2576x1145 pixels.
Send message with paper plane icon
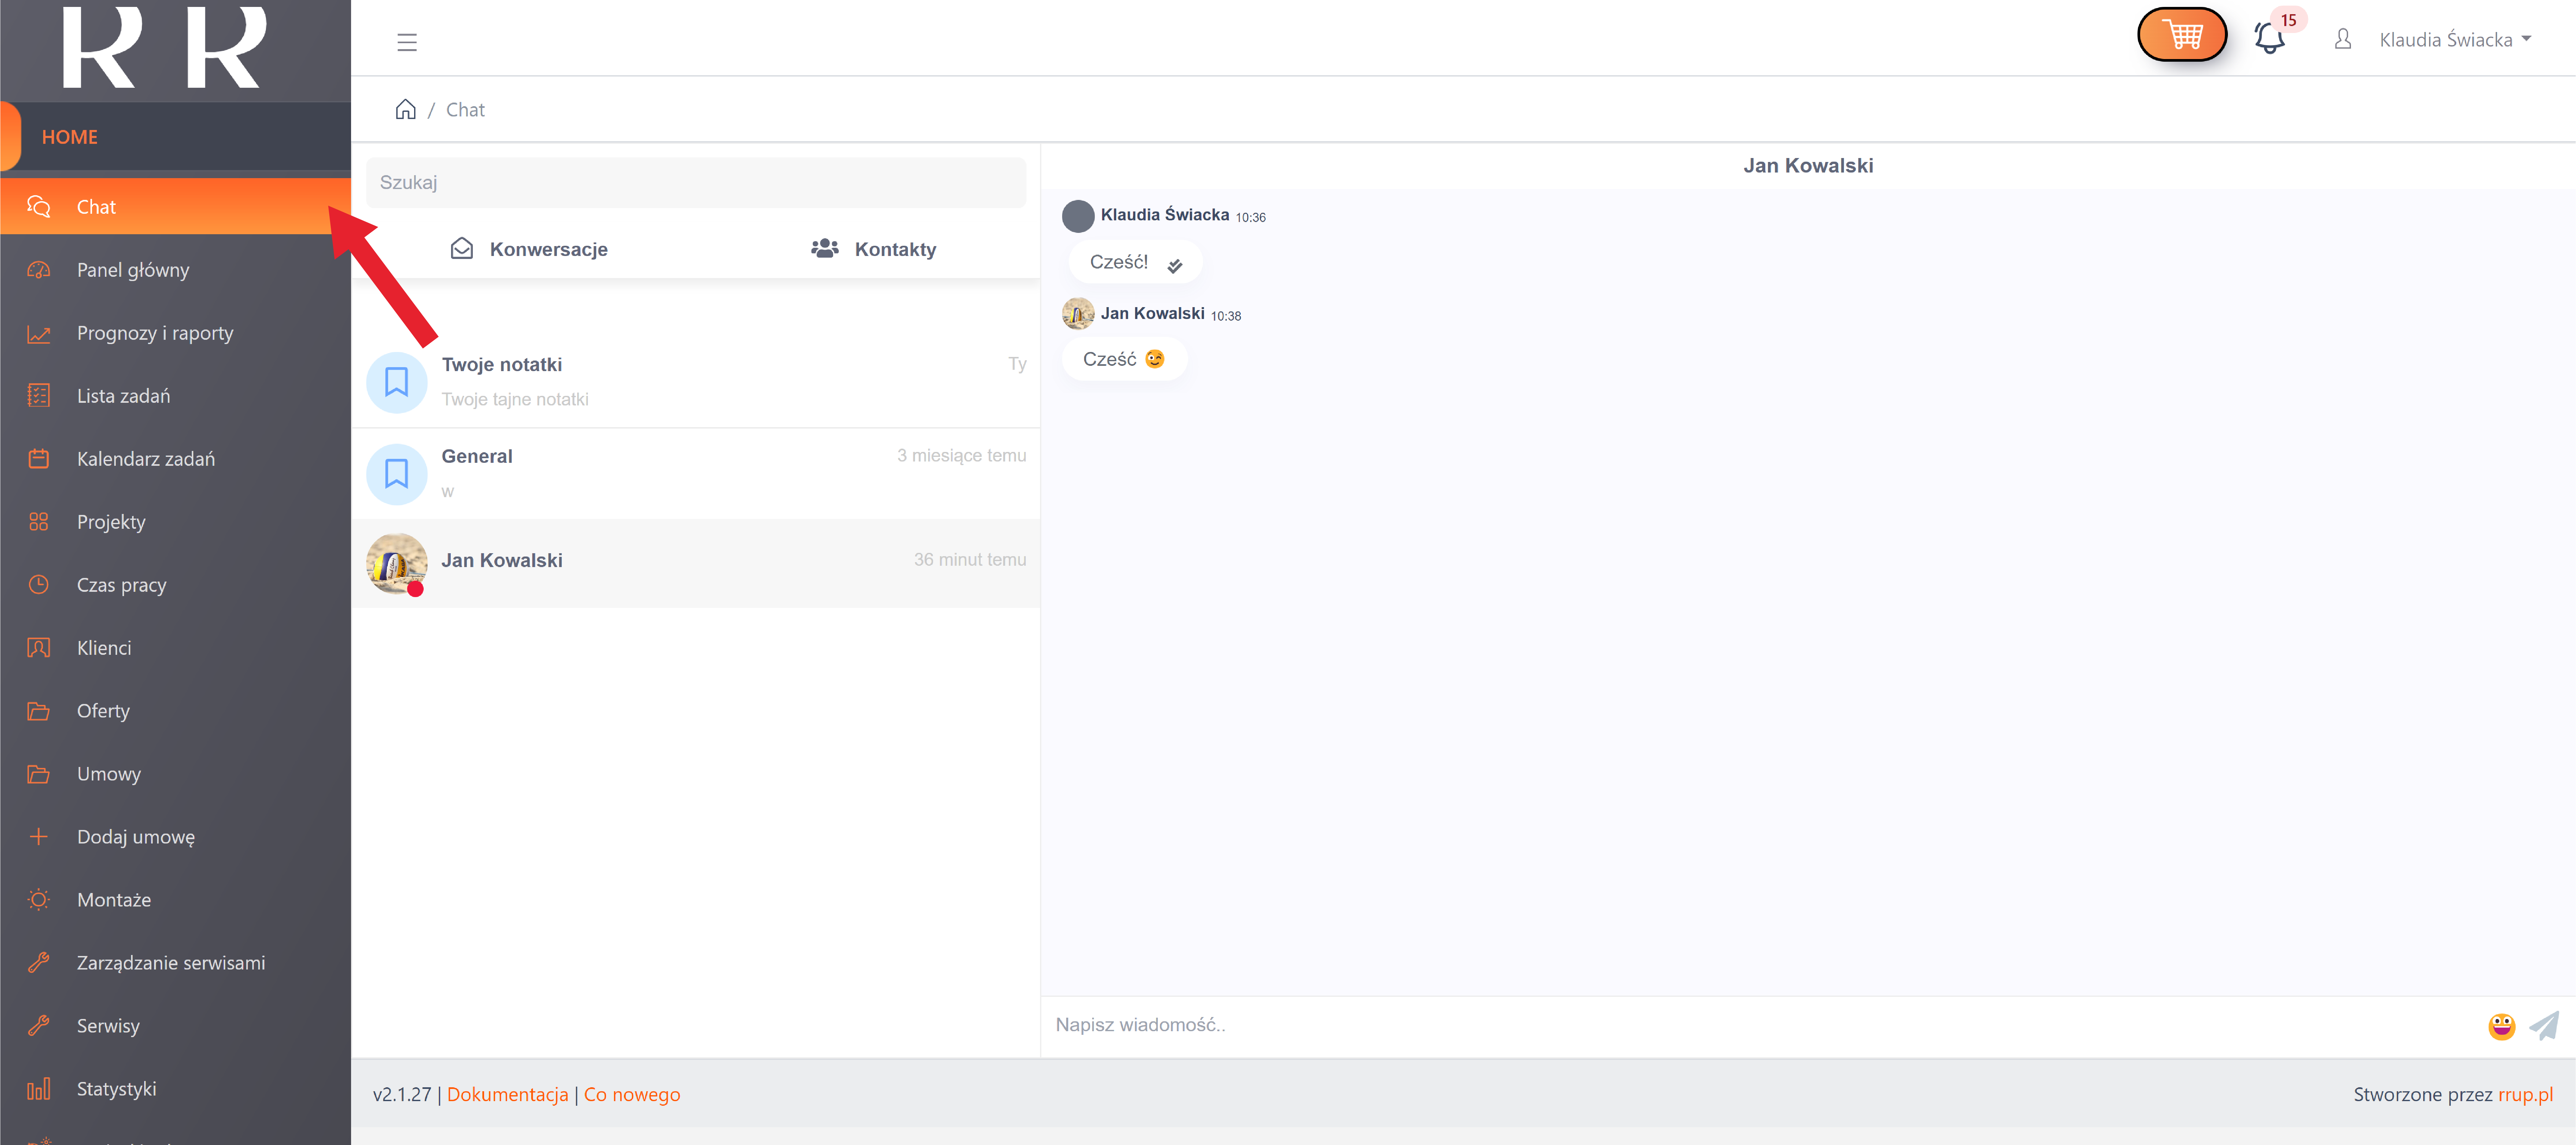2544,1026
